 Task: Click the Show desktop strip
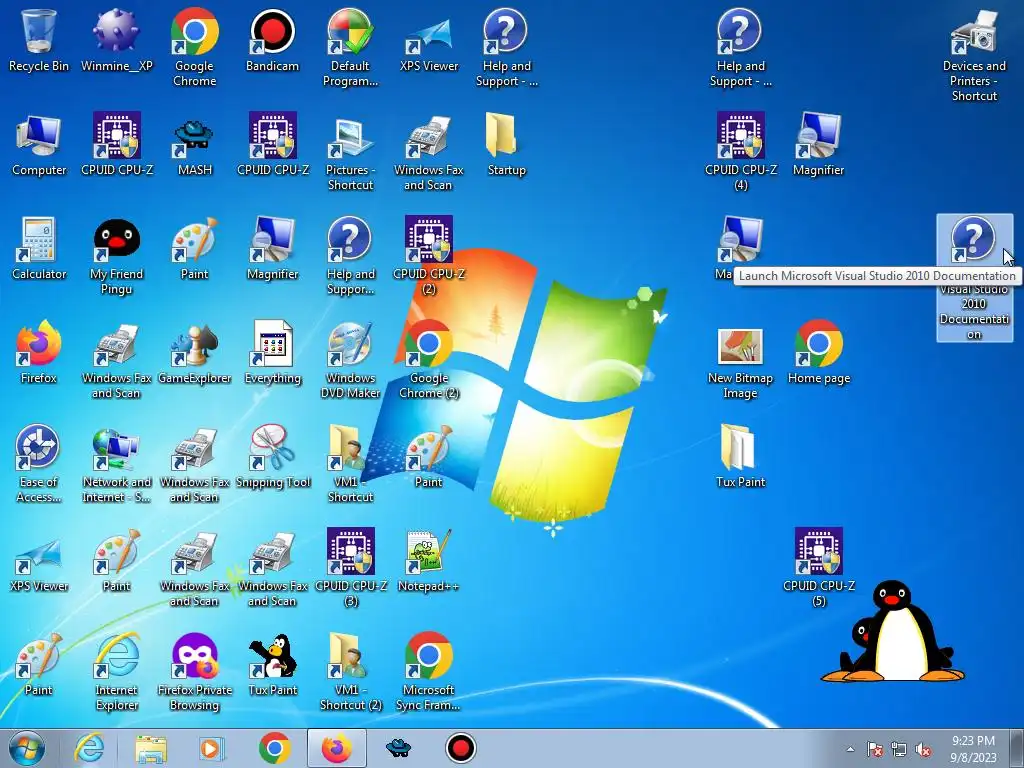1018,748
